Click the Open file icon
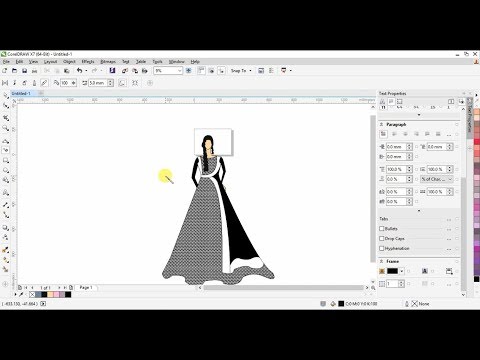480x360 pixels. click(x=14, y=71)
